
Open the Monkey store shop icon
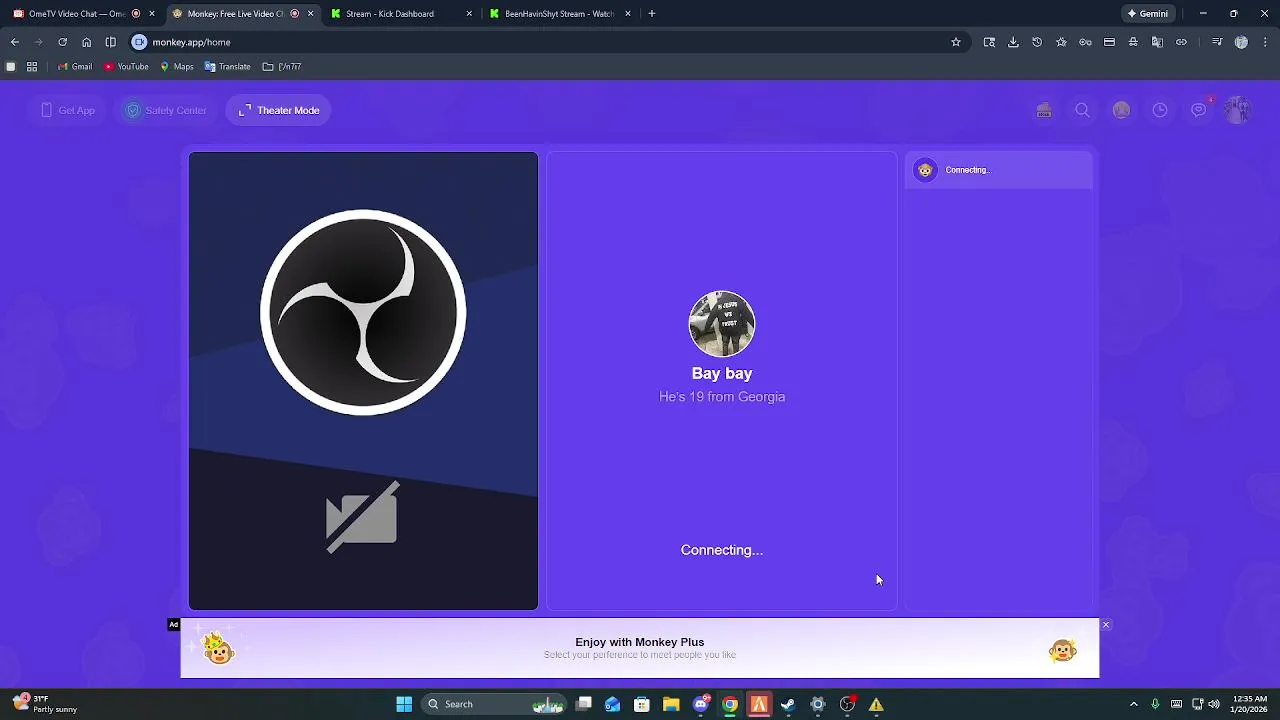click(x=1044, y=110)
